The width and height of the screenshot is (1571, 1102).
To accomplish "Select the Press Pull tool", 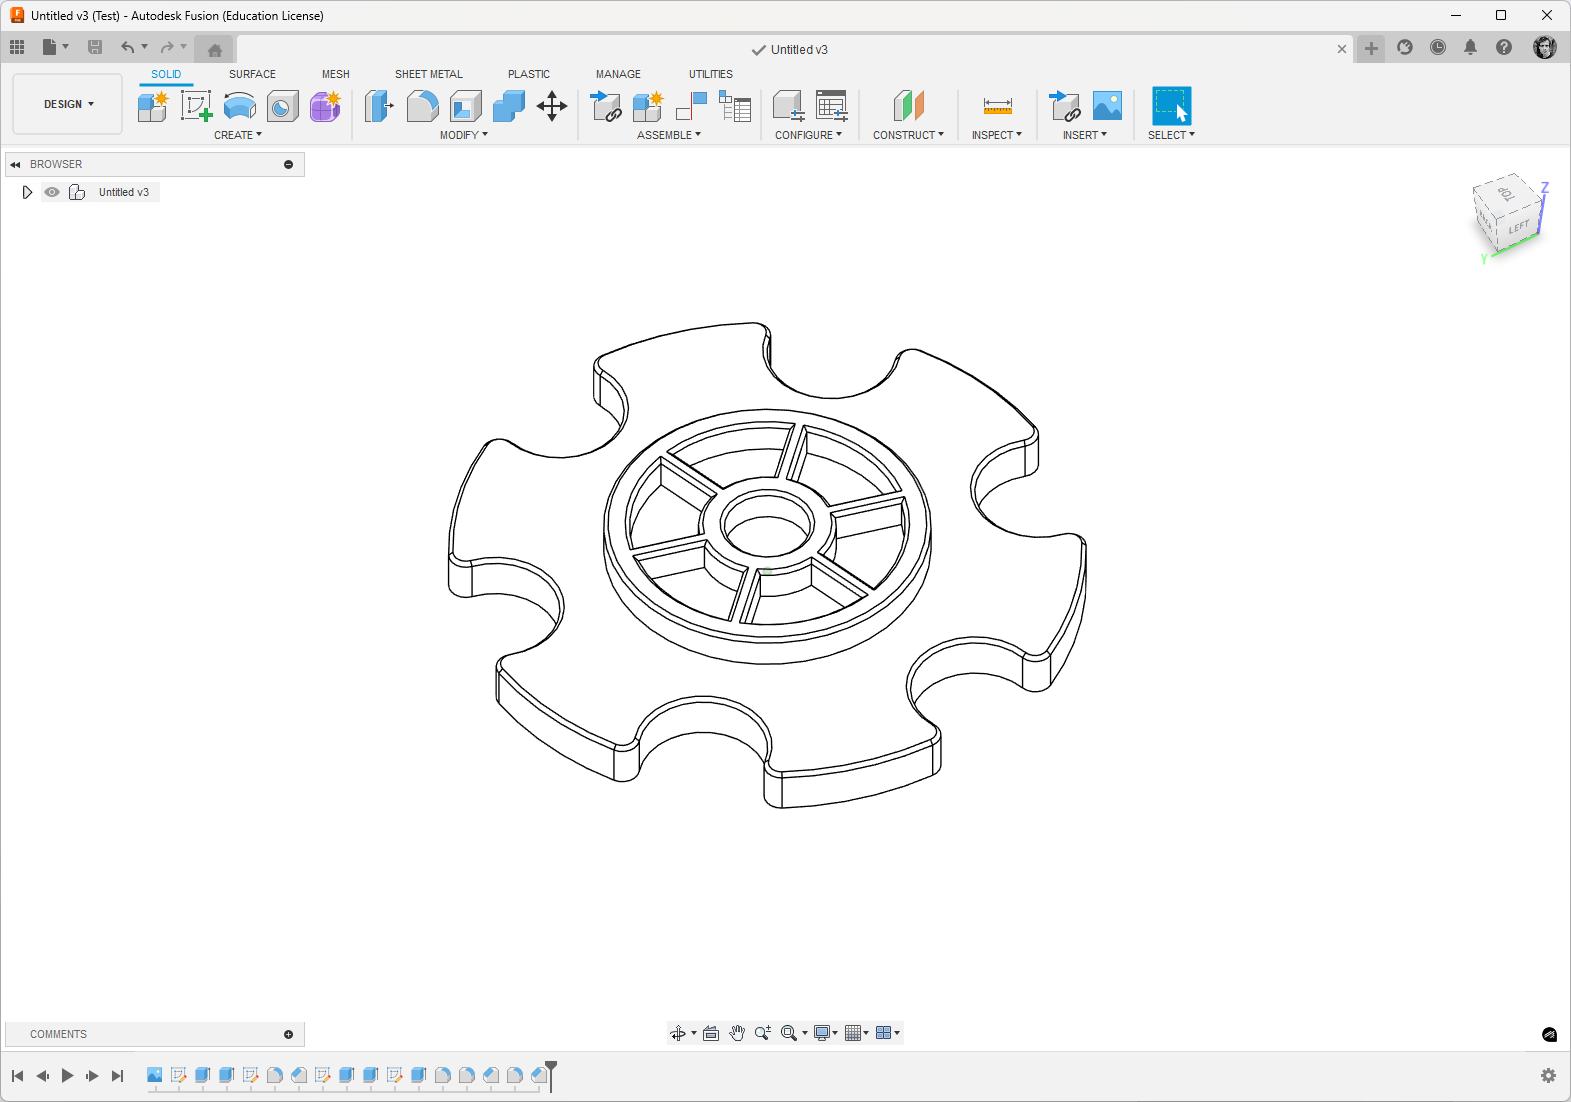I will pyautogui.click(x=379, y=106).
